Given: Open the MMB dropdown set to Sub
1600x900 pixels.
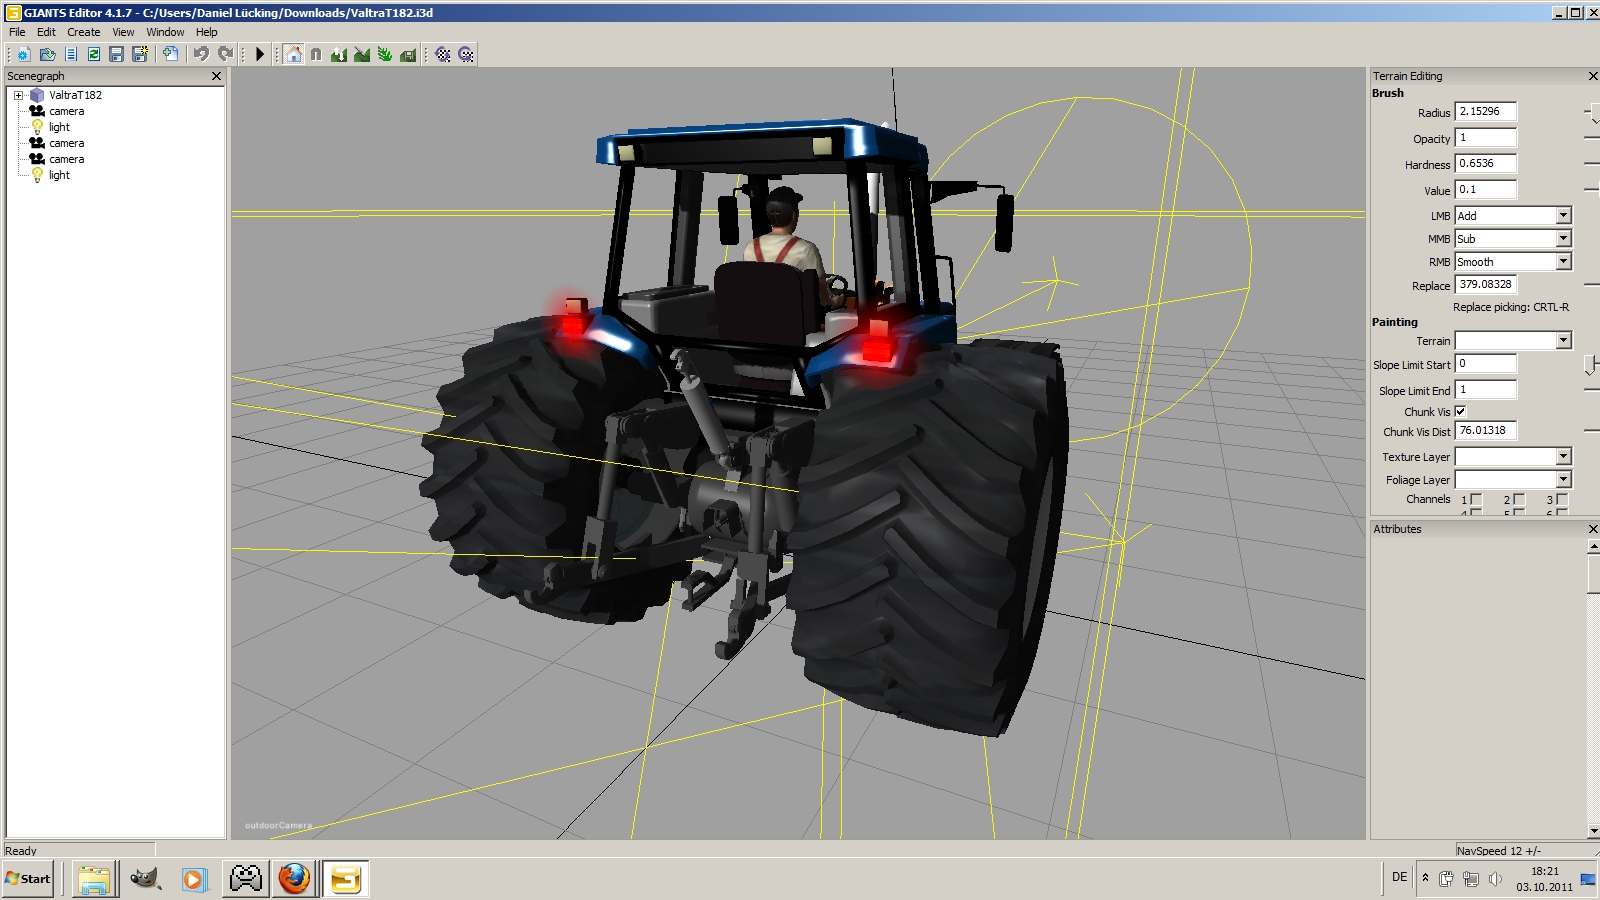Looking at the screenshot, I should point(1513,239).
